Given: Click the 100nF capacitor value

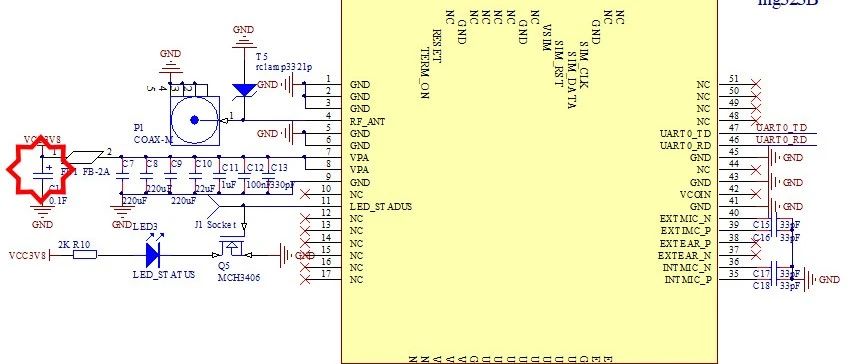Looking at the screenshot, I should click(257, 185).
